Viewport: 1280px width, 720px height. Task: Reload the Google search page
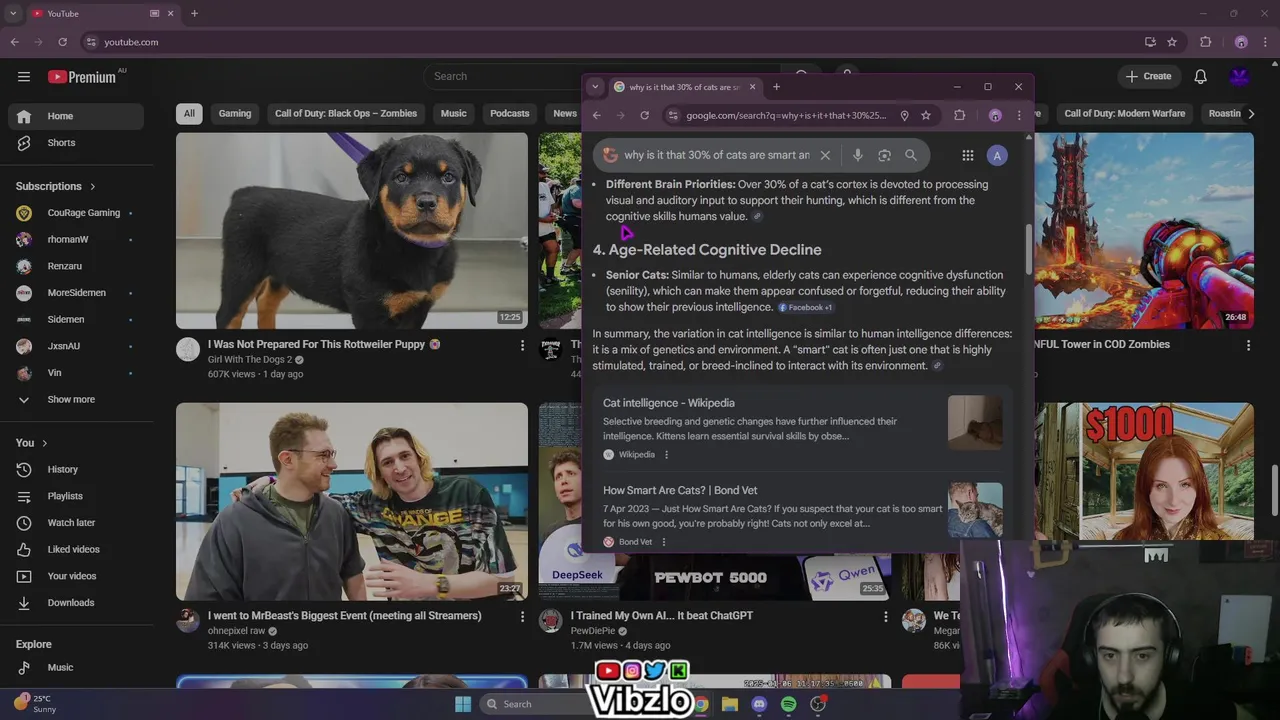pyautogui.click(x=644, y=115)
